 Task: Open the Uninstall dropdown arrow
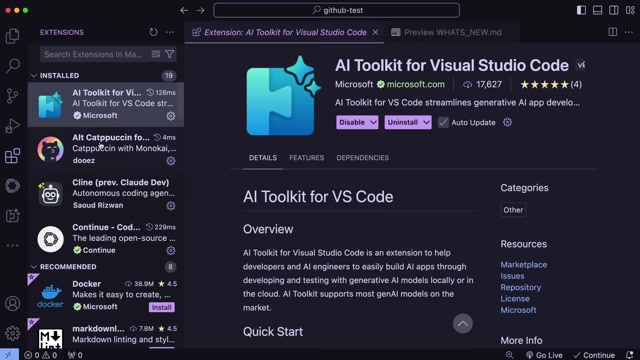[426, 122]
